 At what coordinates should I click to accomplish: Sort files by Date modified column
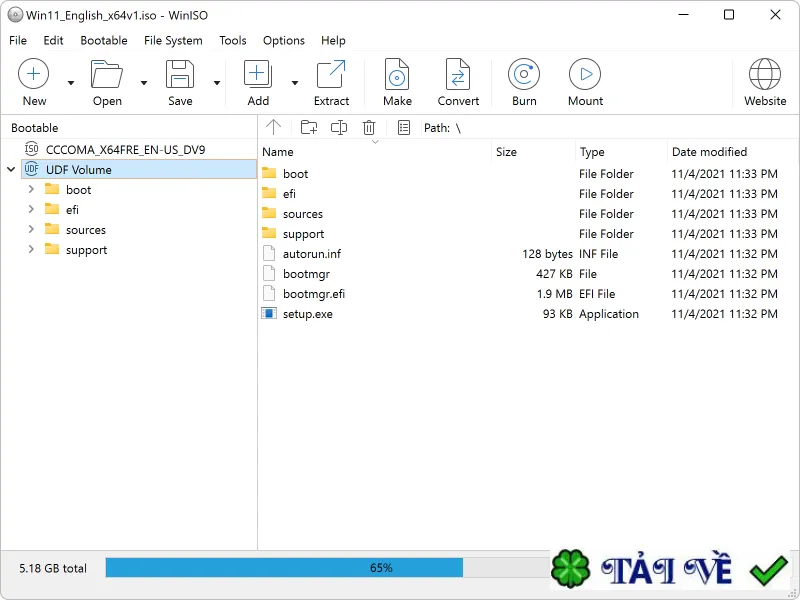[x=709, y=152]
